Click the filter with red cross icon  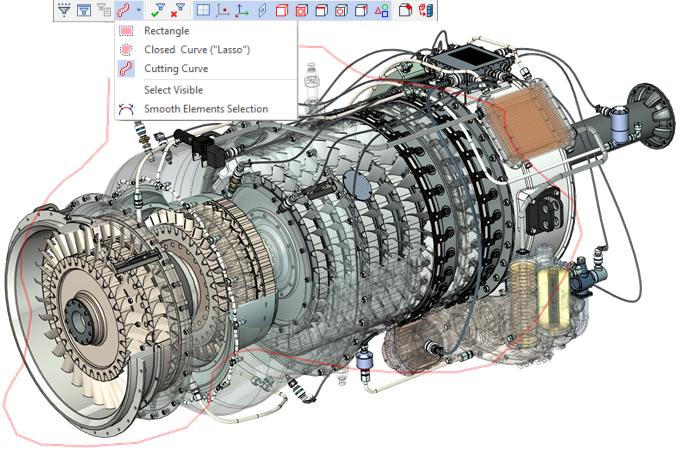(177, 10)
